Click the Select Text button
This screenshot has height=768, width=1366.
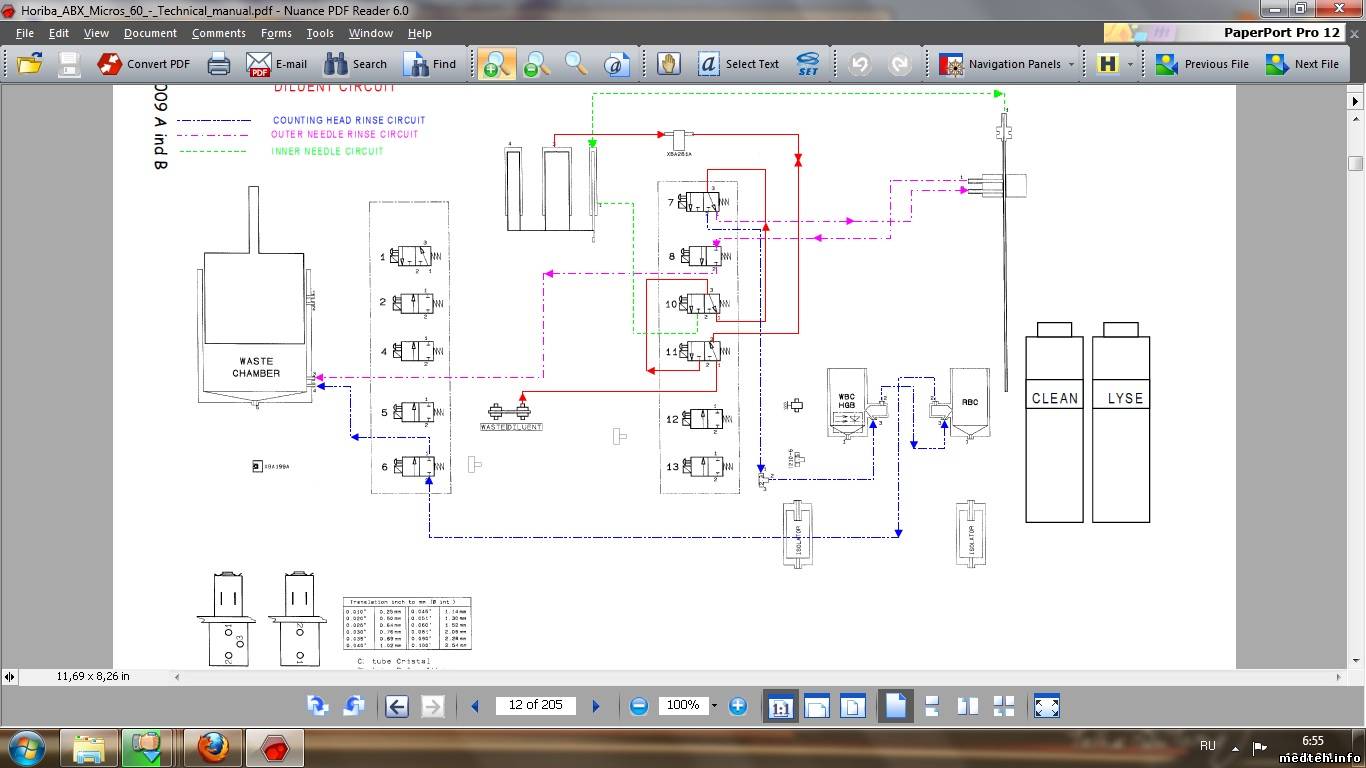point(739,64)
